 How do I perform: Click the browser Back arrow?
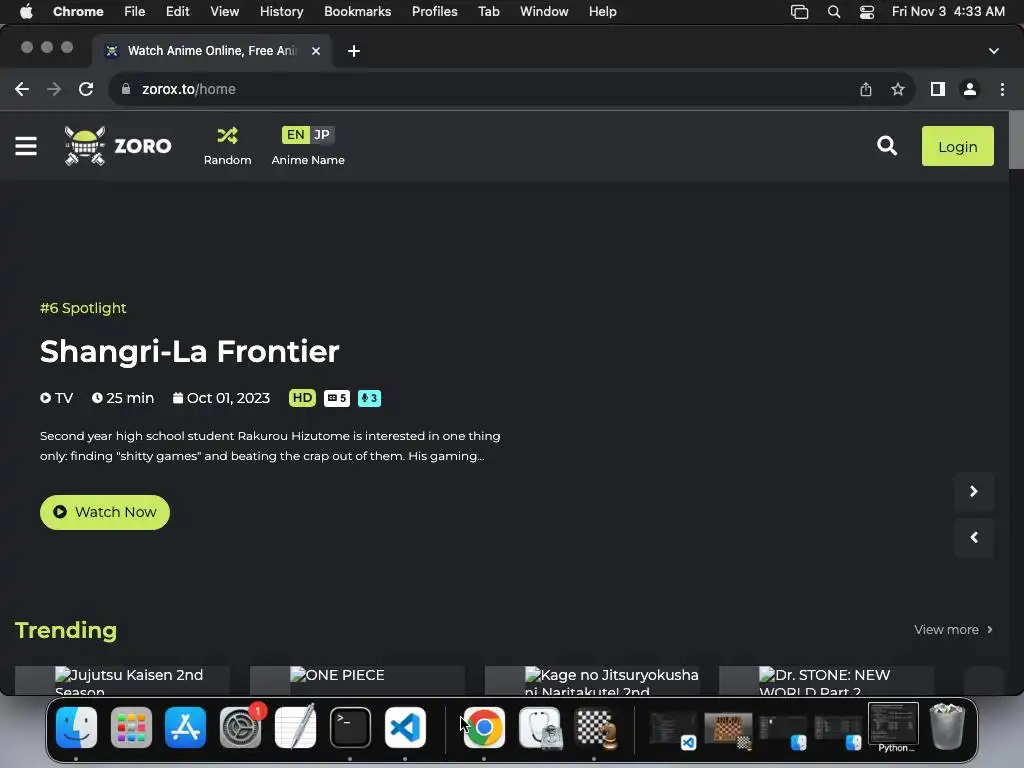click(x=22, y=89)
